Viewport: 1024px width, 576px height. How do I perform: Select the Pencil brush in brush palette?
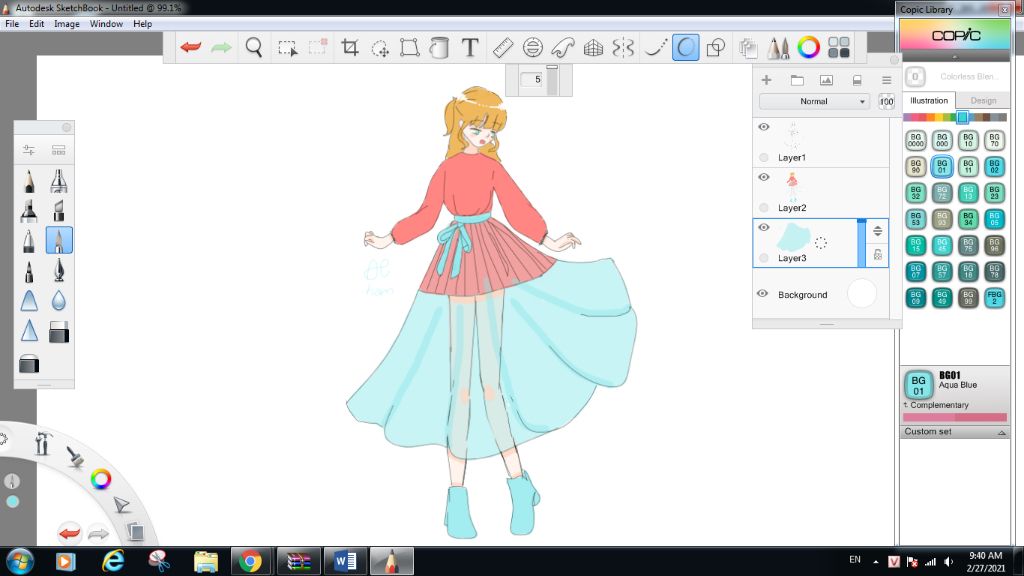29,181
